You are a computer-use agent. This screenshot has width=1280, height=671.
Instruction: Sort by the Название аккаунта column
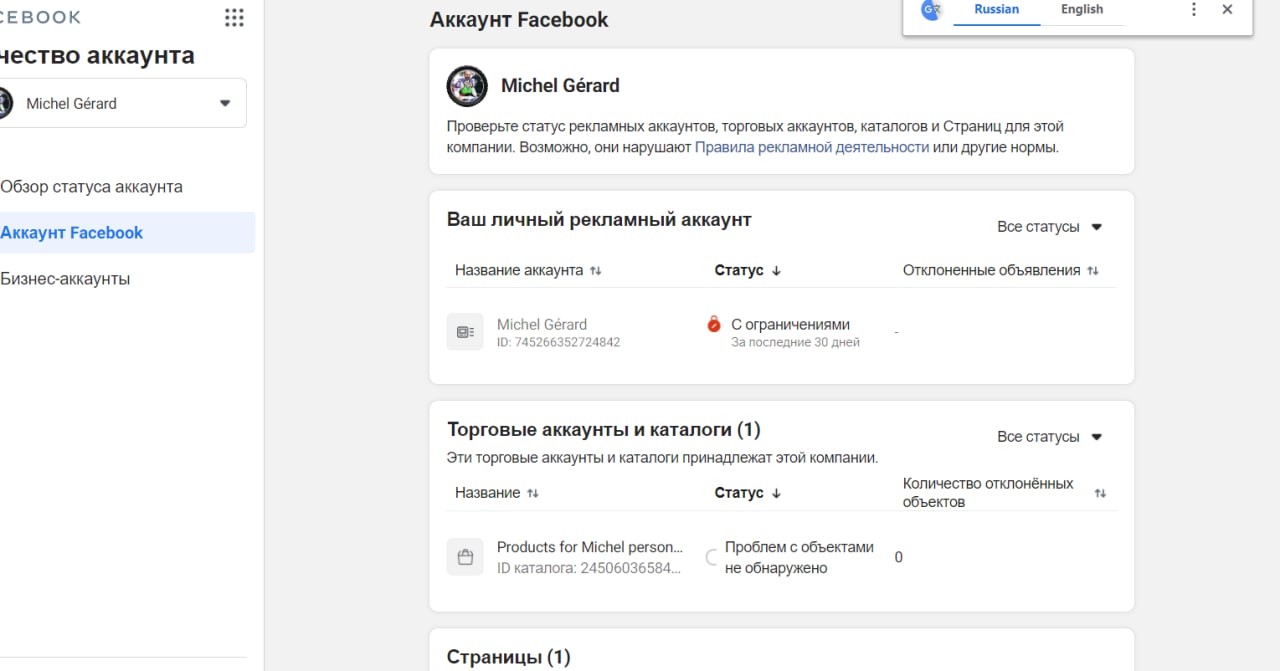click(528, 270)
